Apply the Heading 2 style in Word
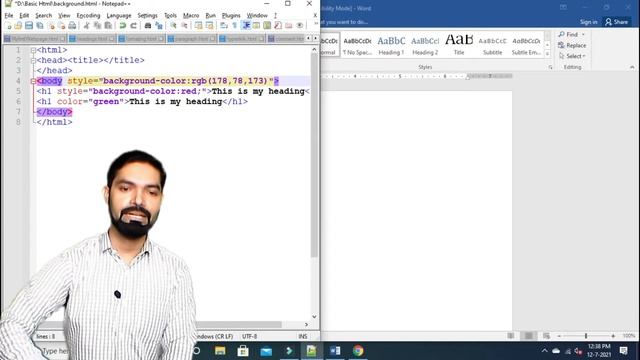Image resolution: width=640 pixels, height=360 pixels. coord(425,45)
